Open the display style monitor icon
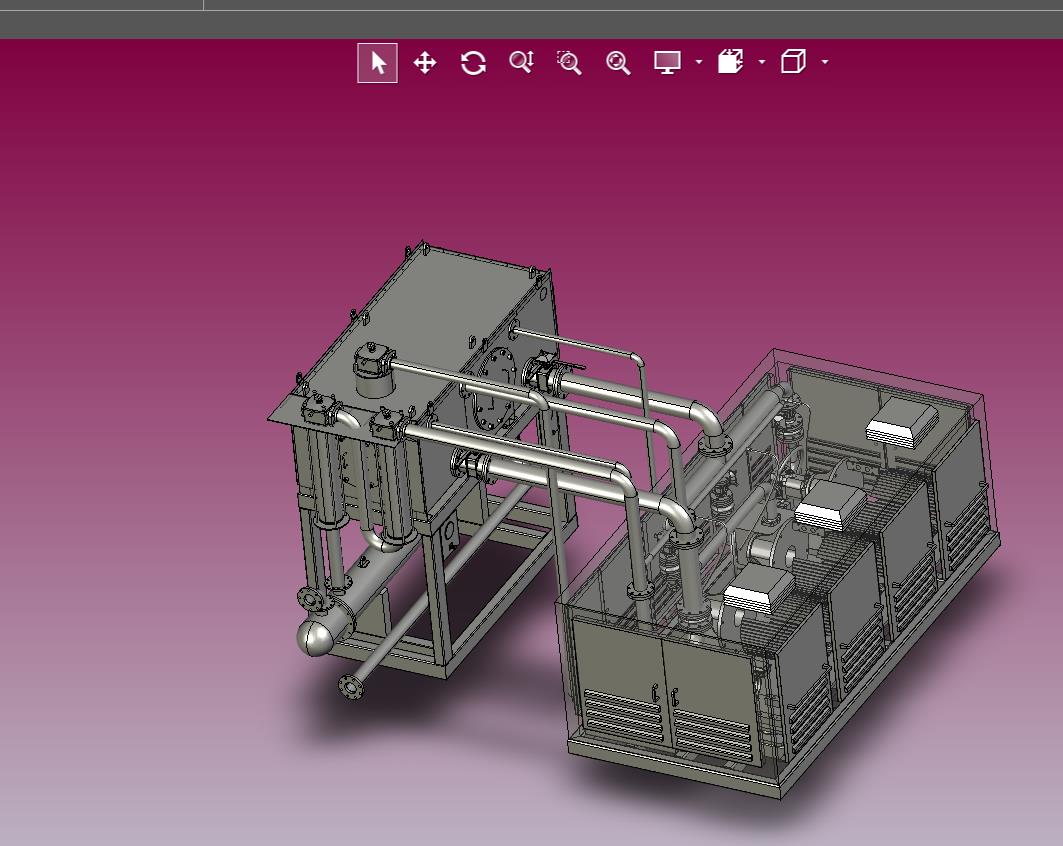1063x846 pixels. click(x=667, y=62)
